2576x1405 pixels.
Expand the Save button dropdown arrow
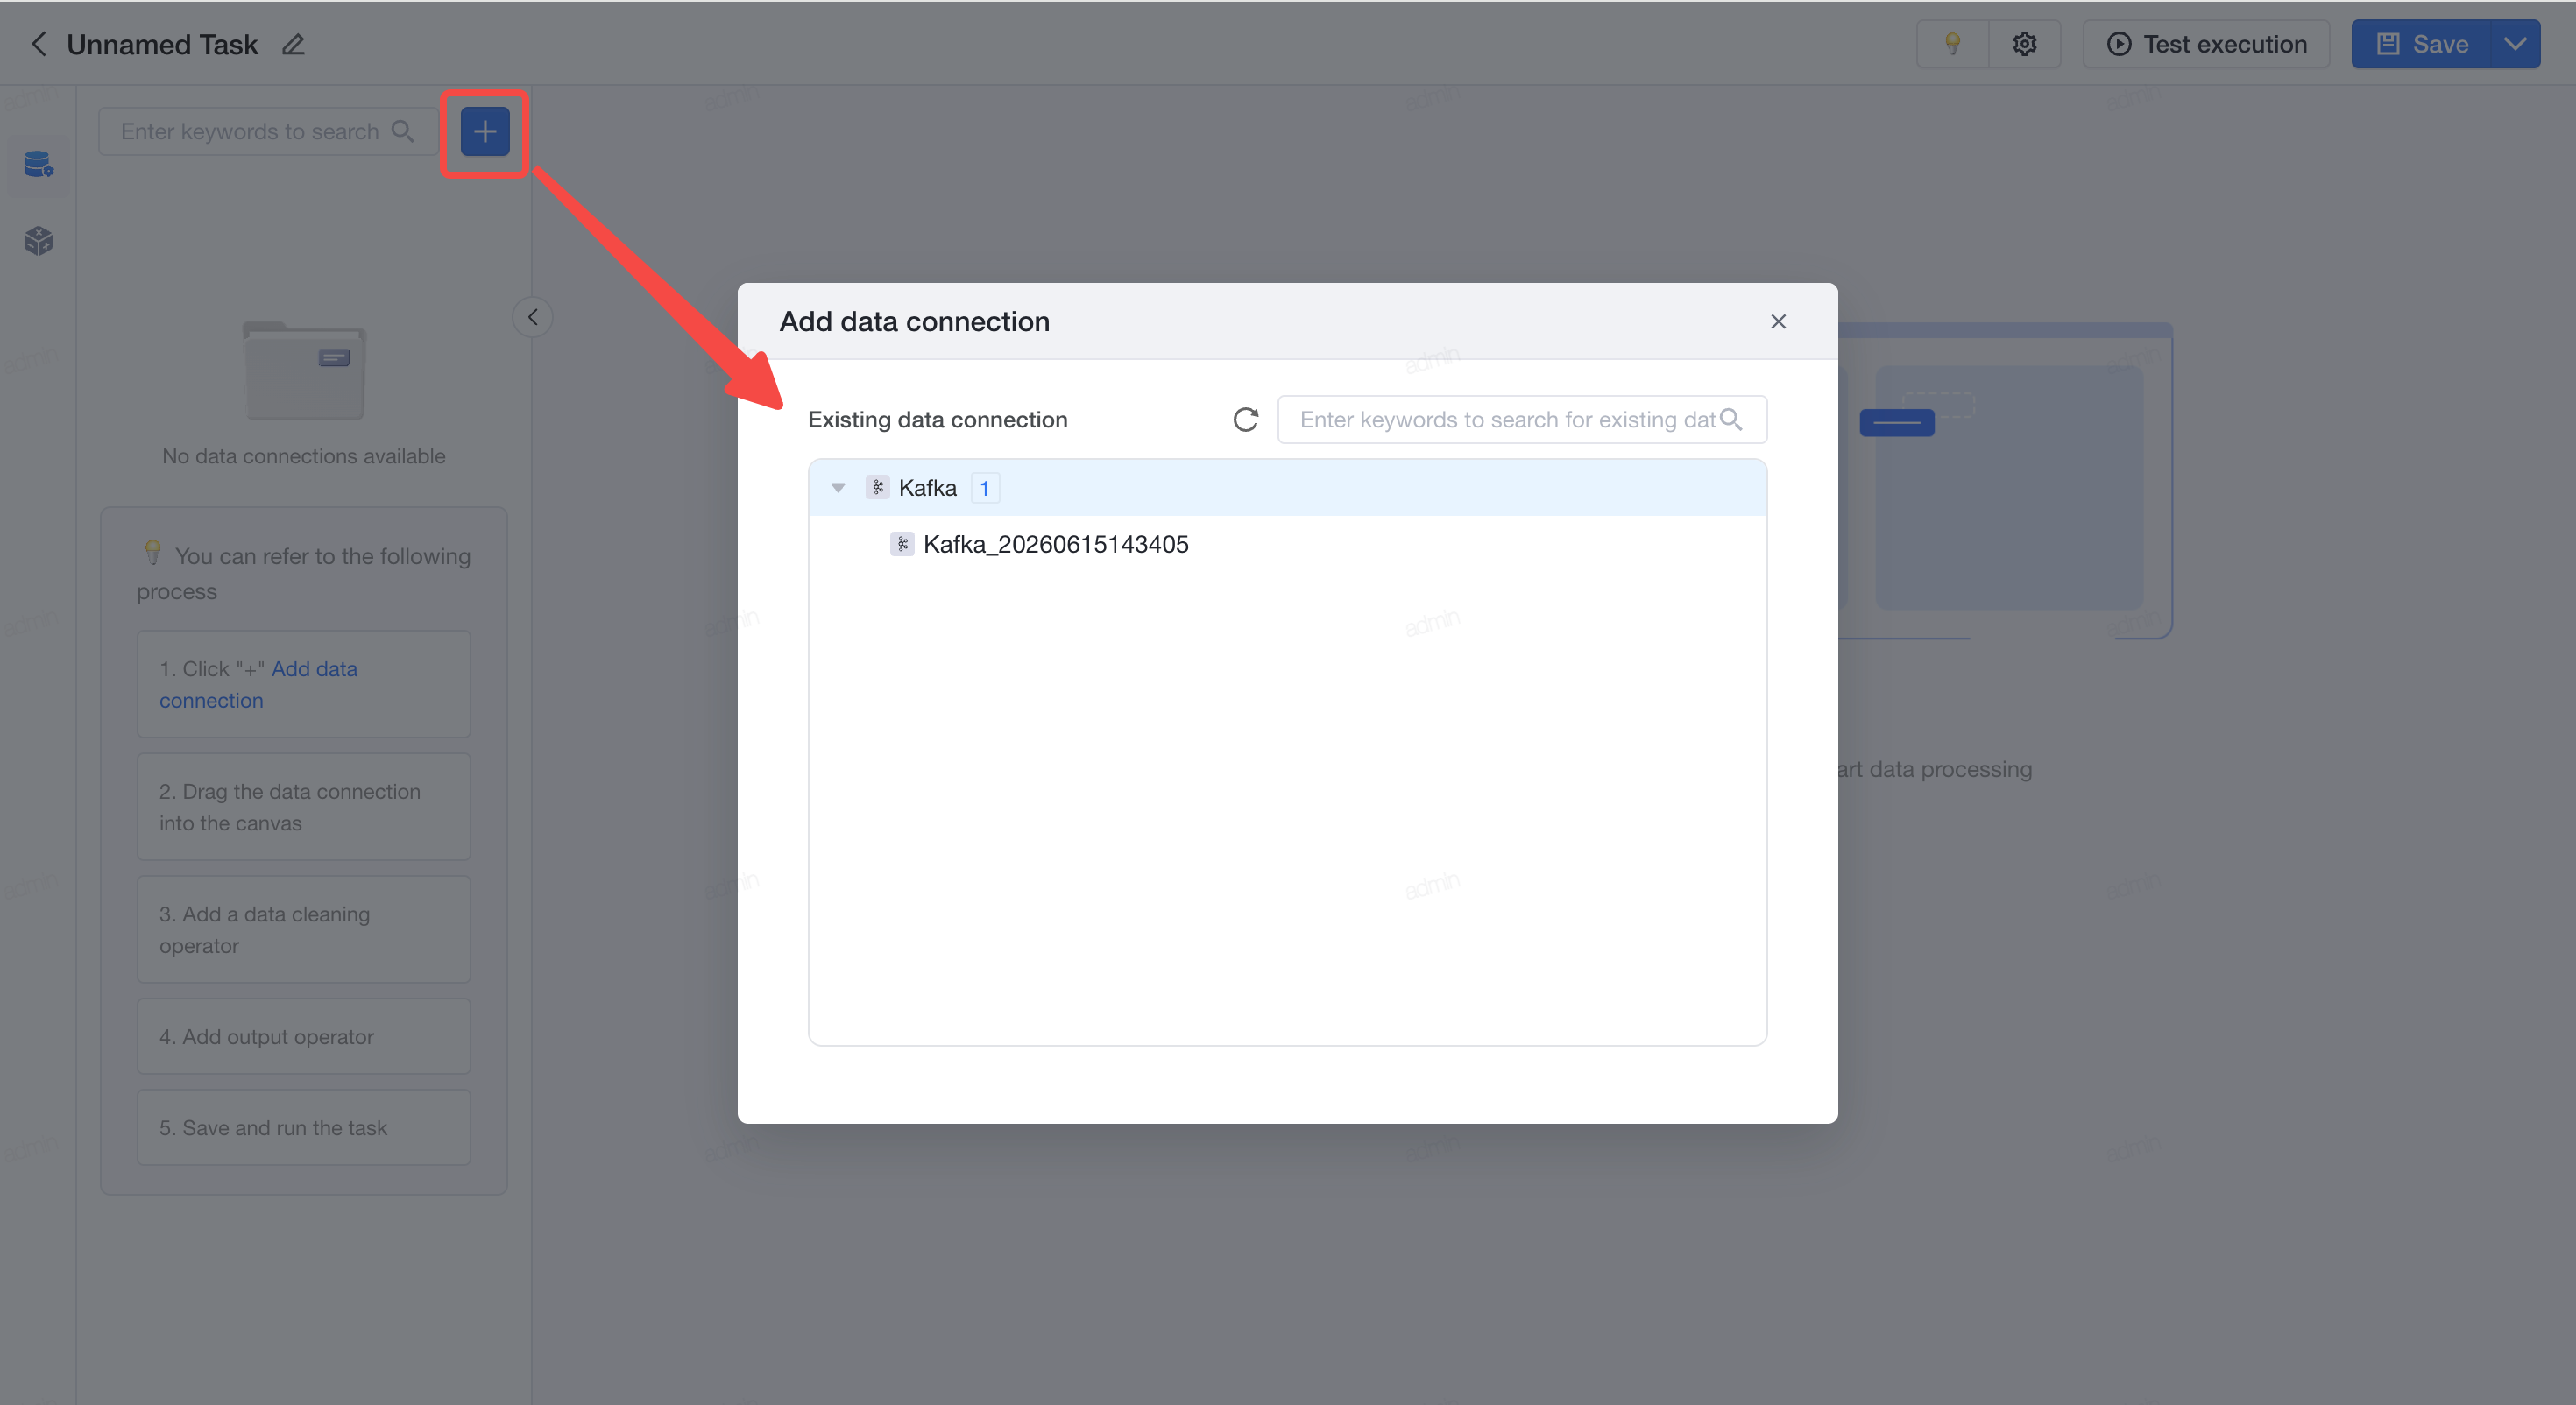tap(2514, 44)
